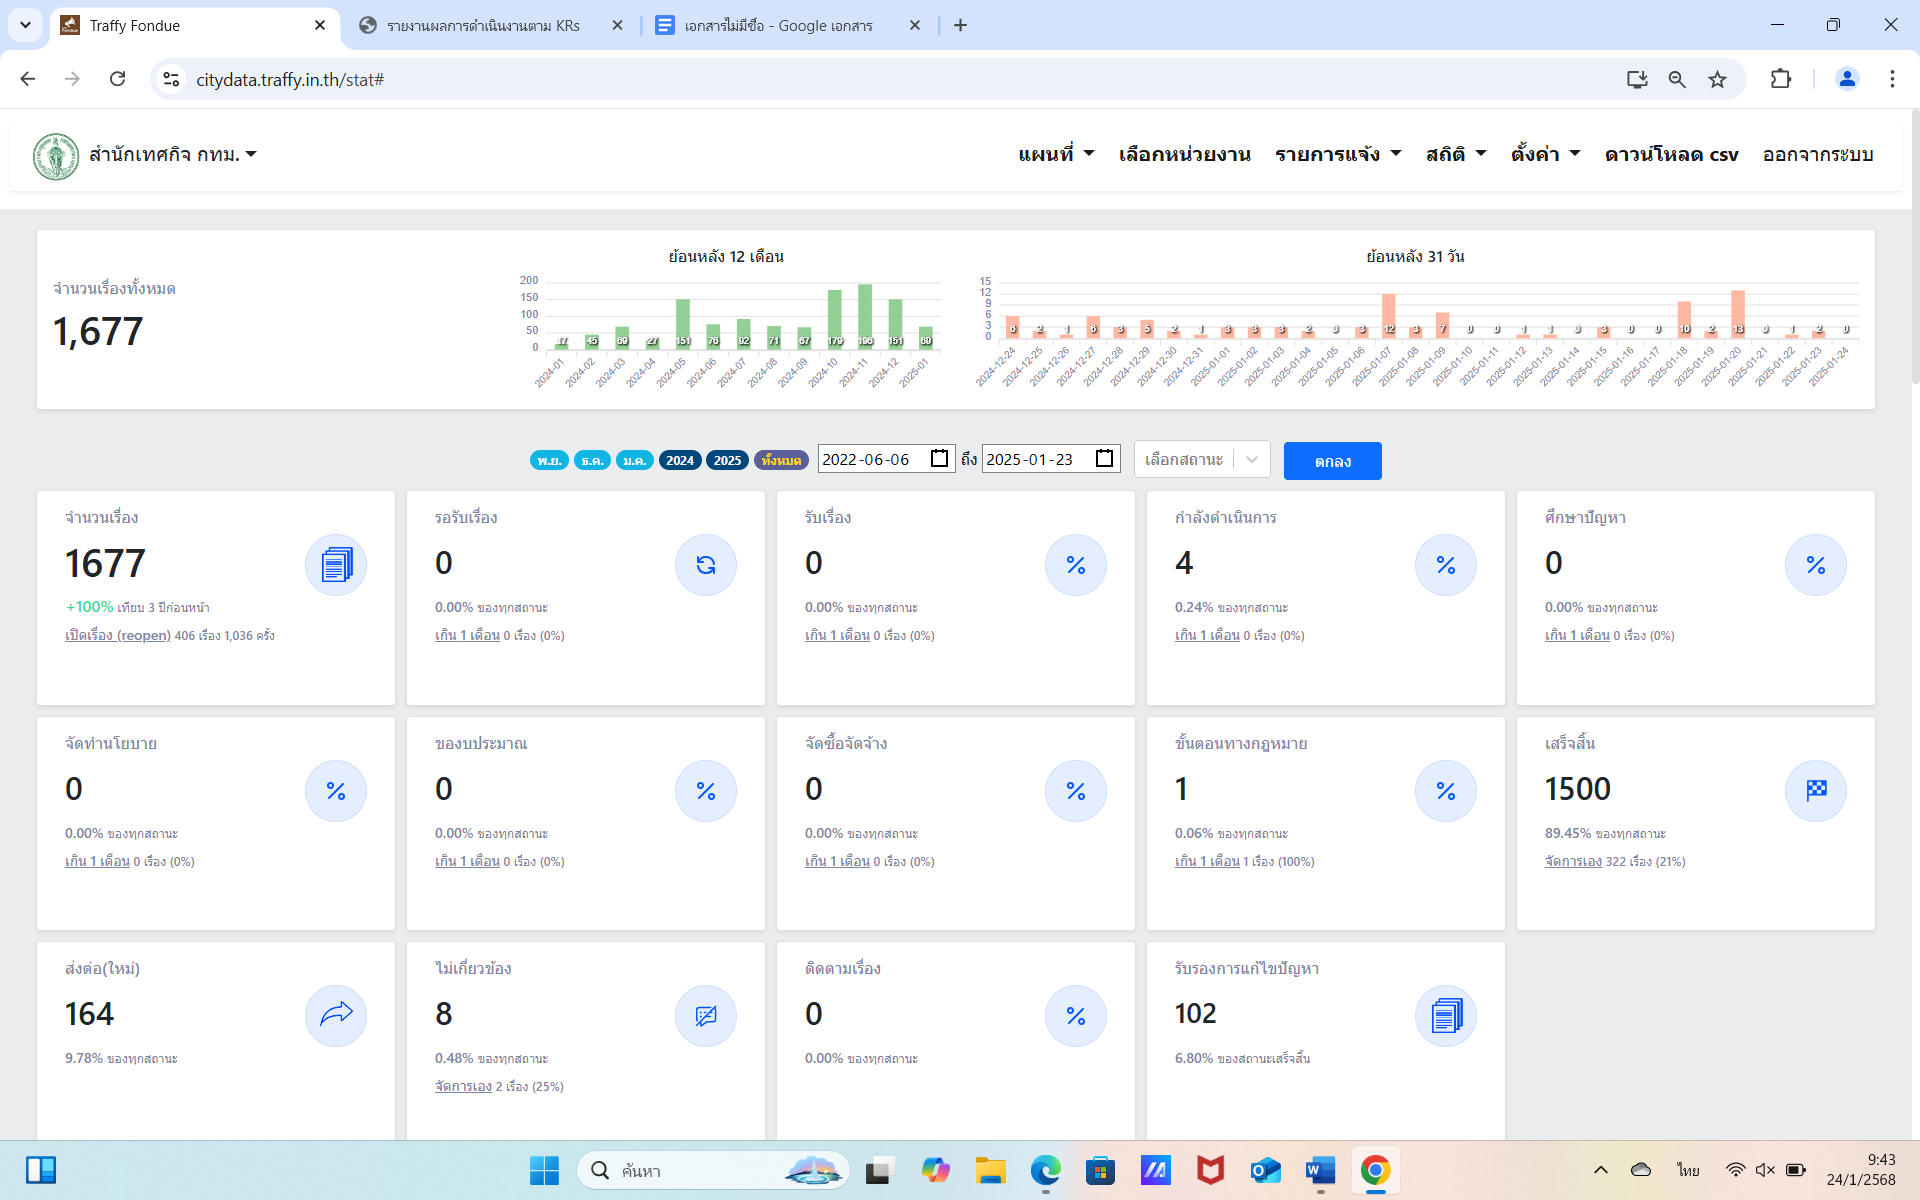Select the 2024 year filter pill
The image size is (1920, 1200).
click(x=680, y=460)
